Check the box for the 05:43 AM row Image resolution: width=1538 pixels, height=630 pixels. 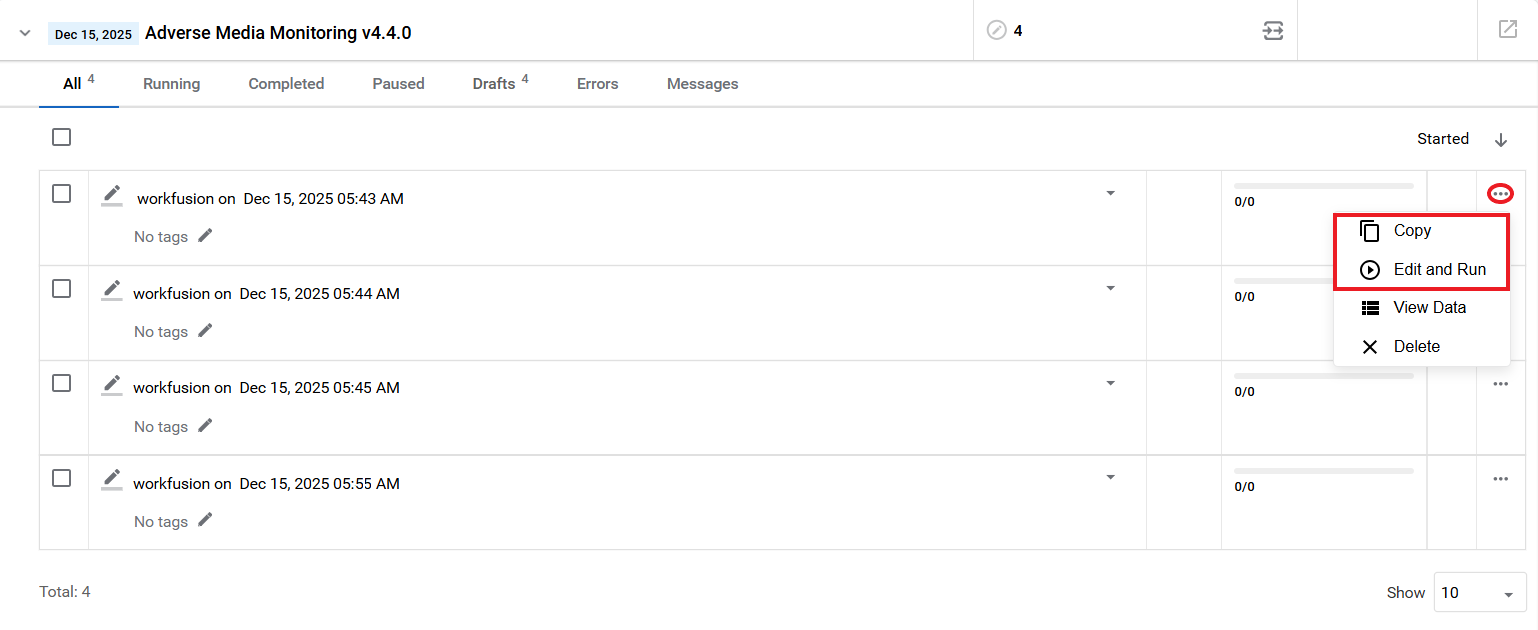[62, 194]
